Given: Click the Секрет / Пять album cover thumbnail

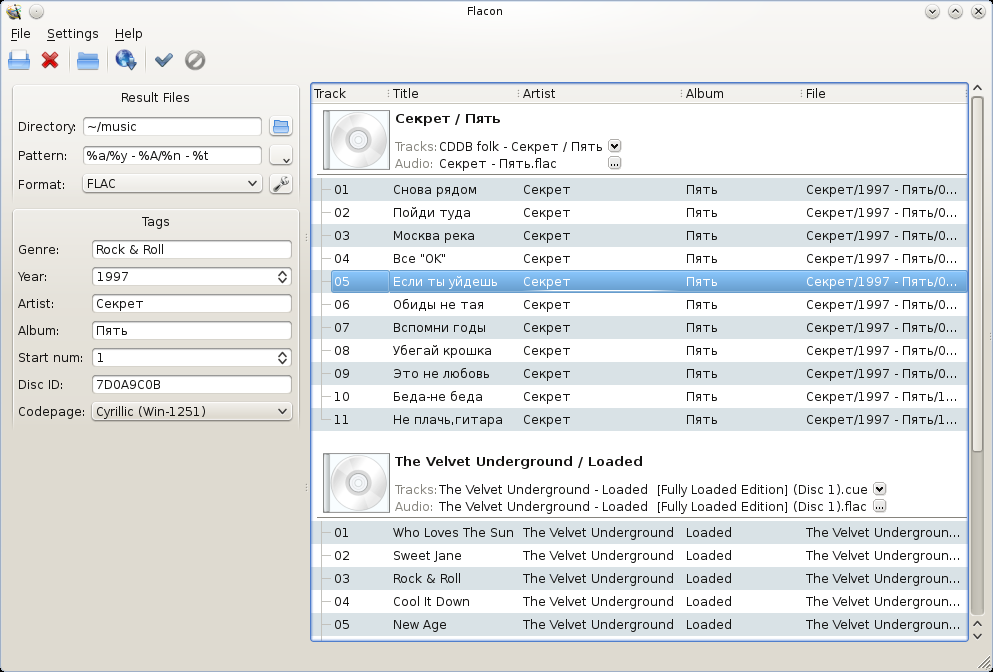Looking at the screenshot, I should pos(357,140).
